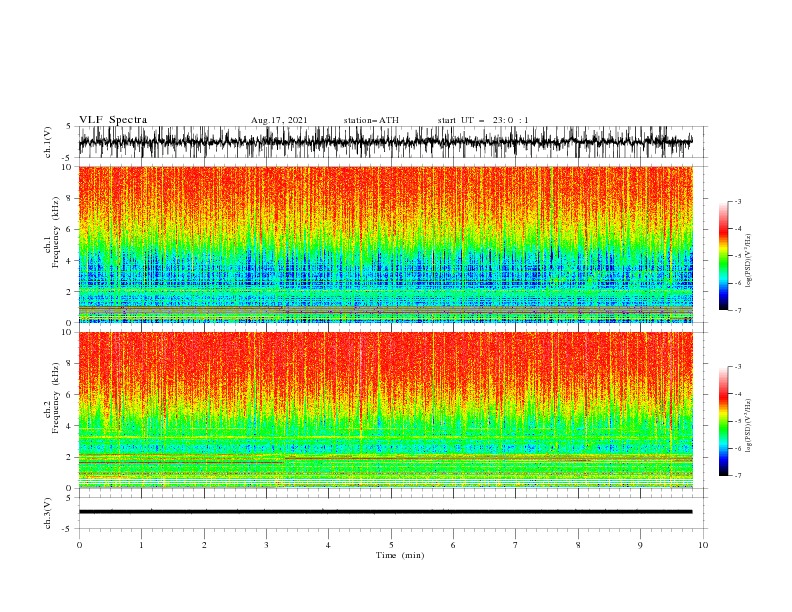Click the ch.3 flat waveform trace
The image size is (792, 612).
click(385, 512)
